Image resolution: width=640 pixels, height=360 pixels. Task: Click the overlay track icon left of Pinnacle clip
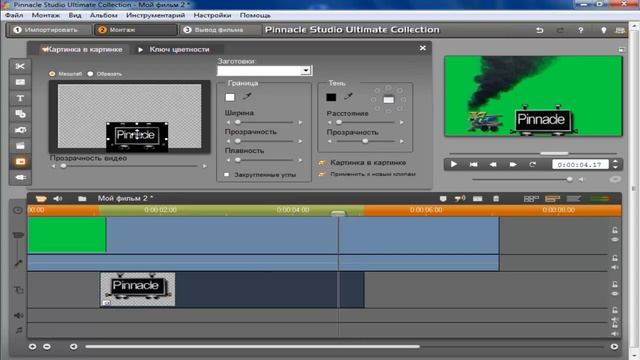pyautogui.click(x=19, y=290)
